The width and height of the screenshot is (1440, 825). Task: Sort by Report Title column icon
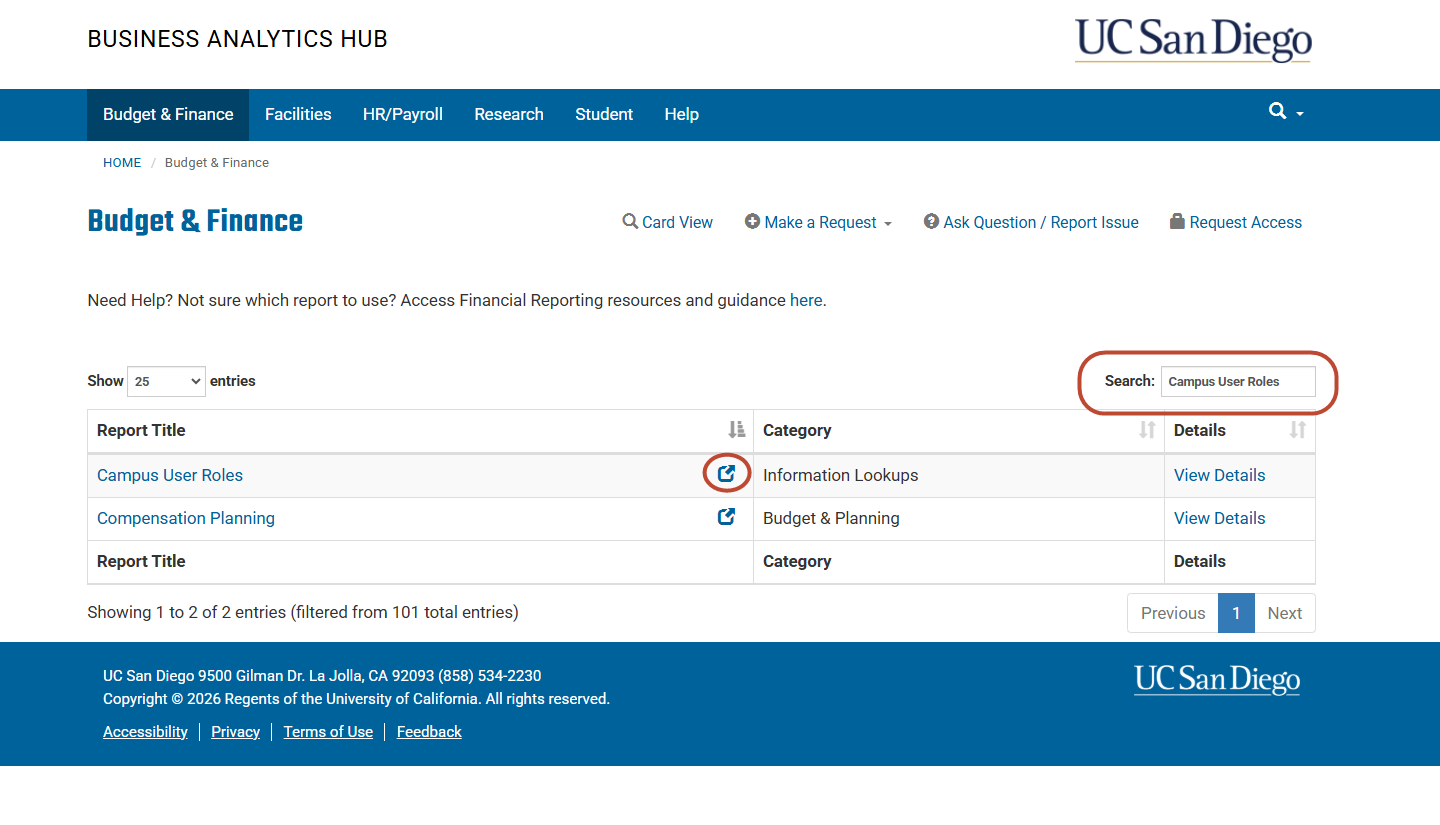(736, 430)
